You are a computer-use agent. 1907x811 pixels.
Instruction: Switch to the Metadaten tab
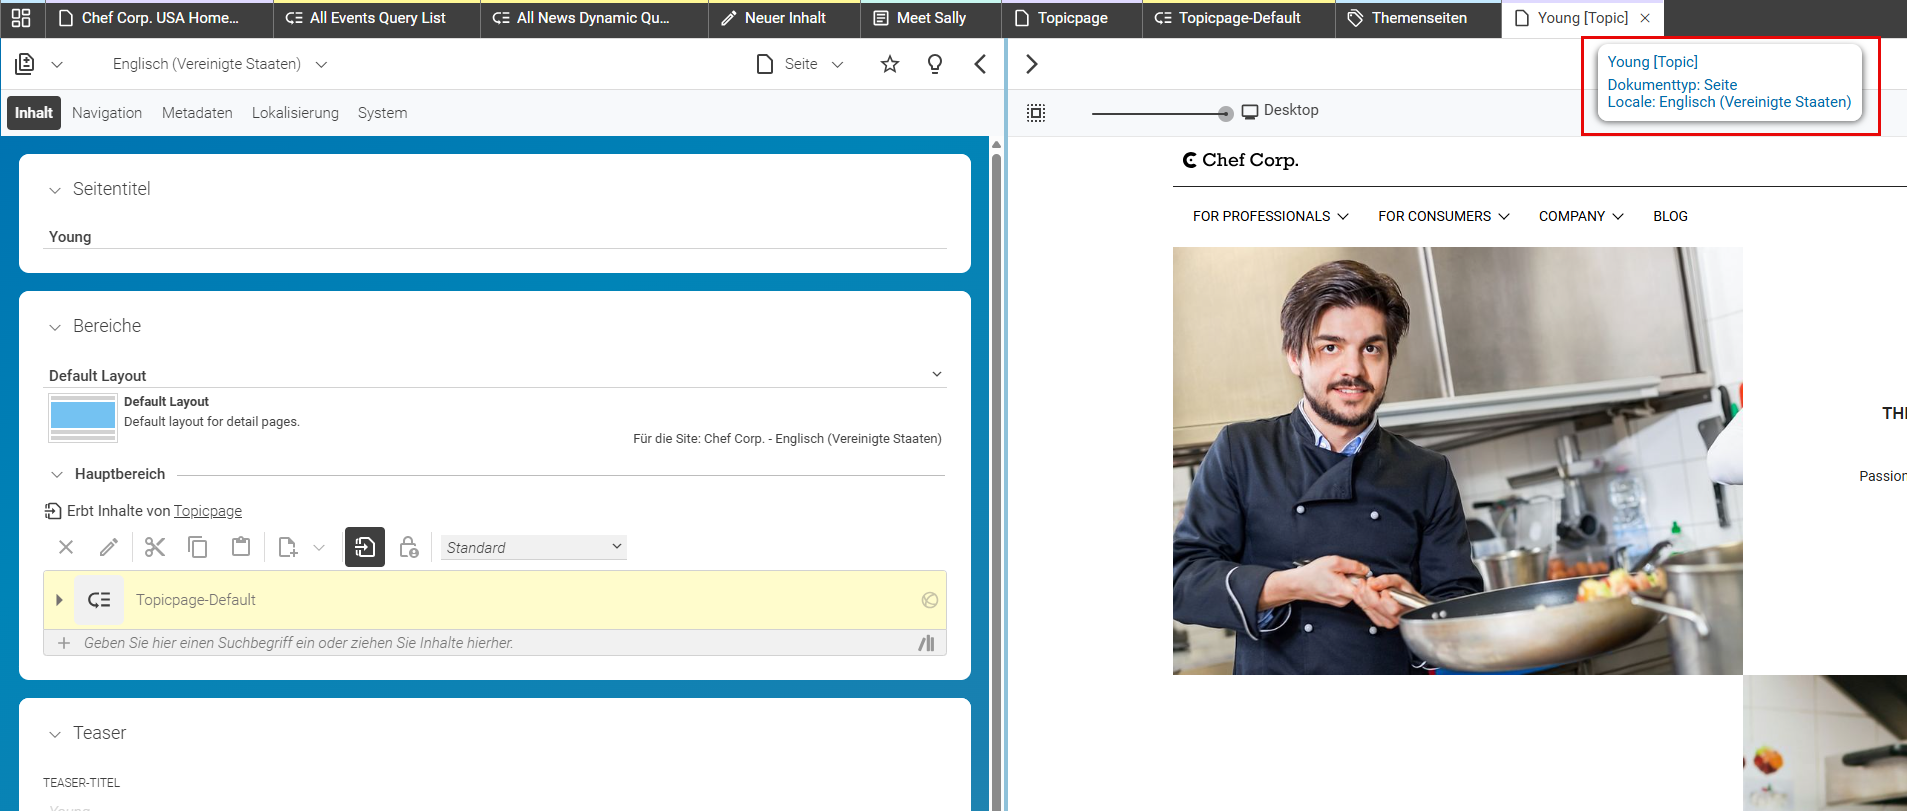(x=197, y=113)
